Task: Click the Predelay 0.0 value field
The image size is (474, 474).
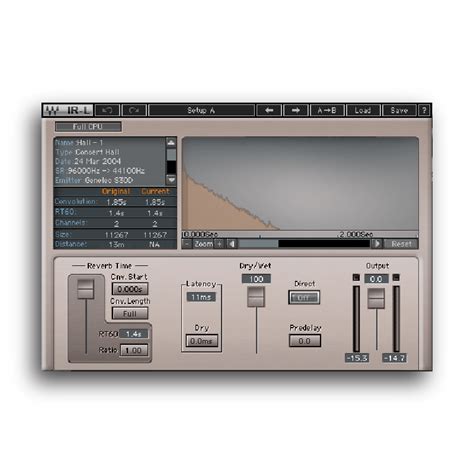Action: point(305,341)
